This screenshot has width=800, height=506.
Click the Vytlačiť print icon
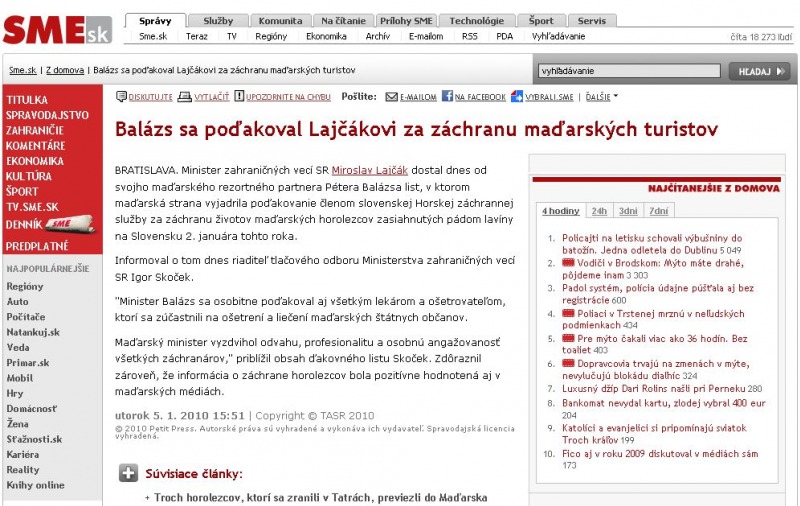[187, 97]
